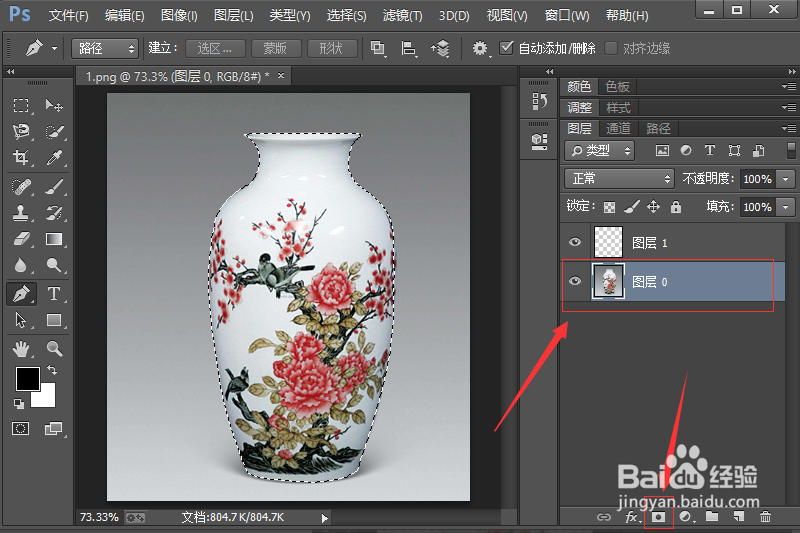The width and height of the screenshot is (800, 533).
Task: Hide 图层 1 with its eye icon
Action: tap(575, 242)
